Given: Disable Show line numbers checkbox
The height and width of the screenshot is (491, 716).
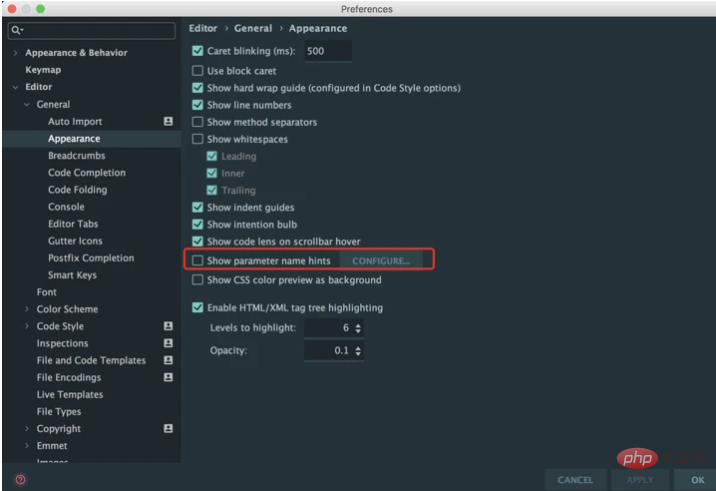Looking at the screenshot, I should tap(198, 105).
